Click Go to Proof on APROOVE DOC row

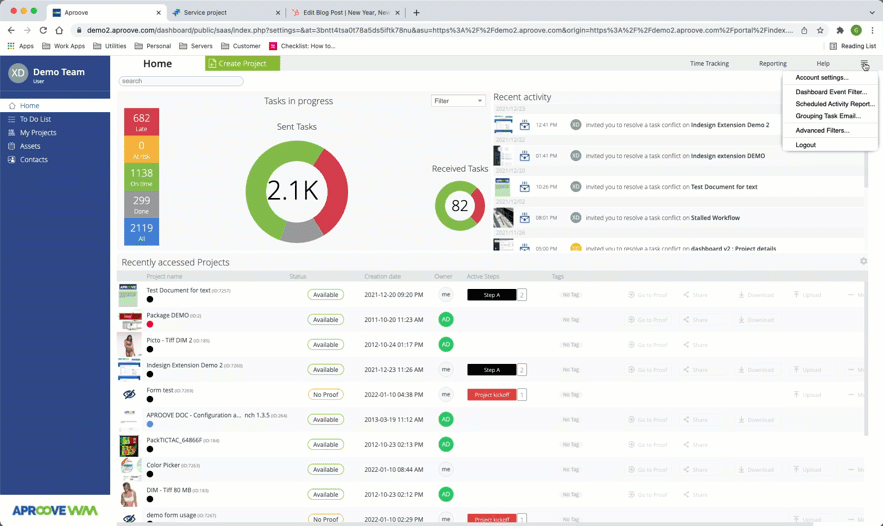pos(648,420)
